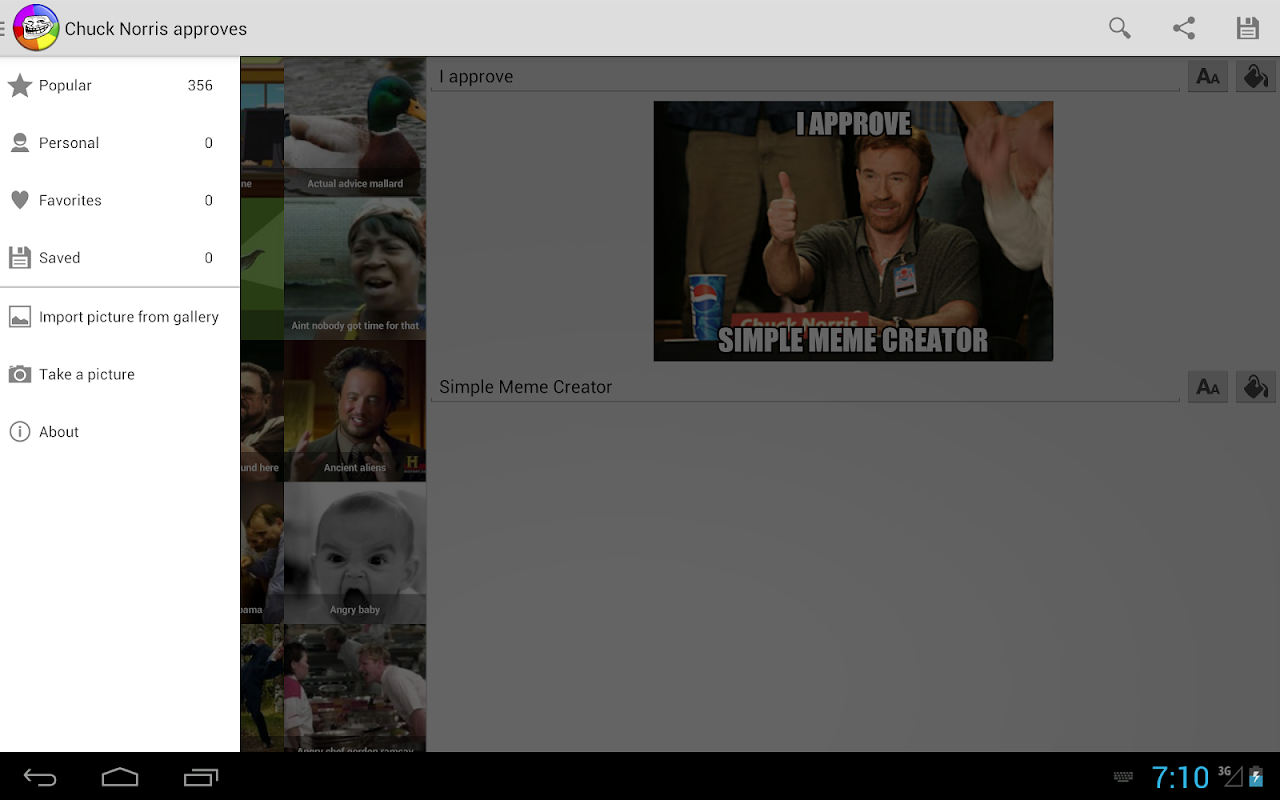The width and height of the screenshot is (1280, 800).
Task: Tap the Saved floppy disk icon
Action: click(x=20, y=258)
